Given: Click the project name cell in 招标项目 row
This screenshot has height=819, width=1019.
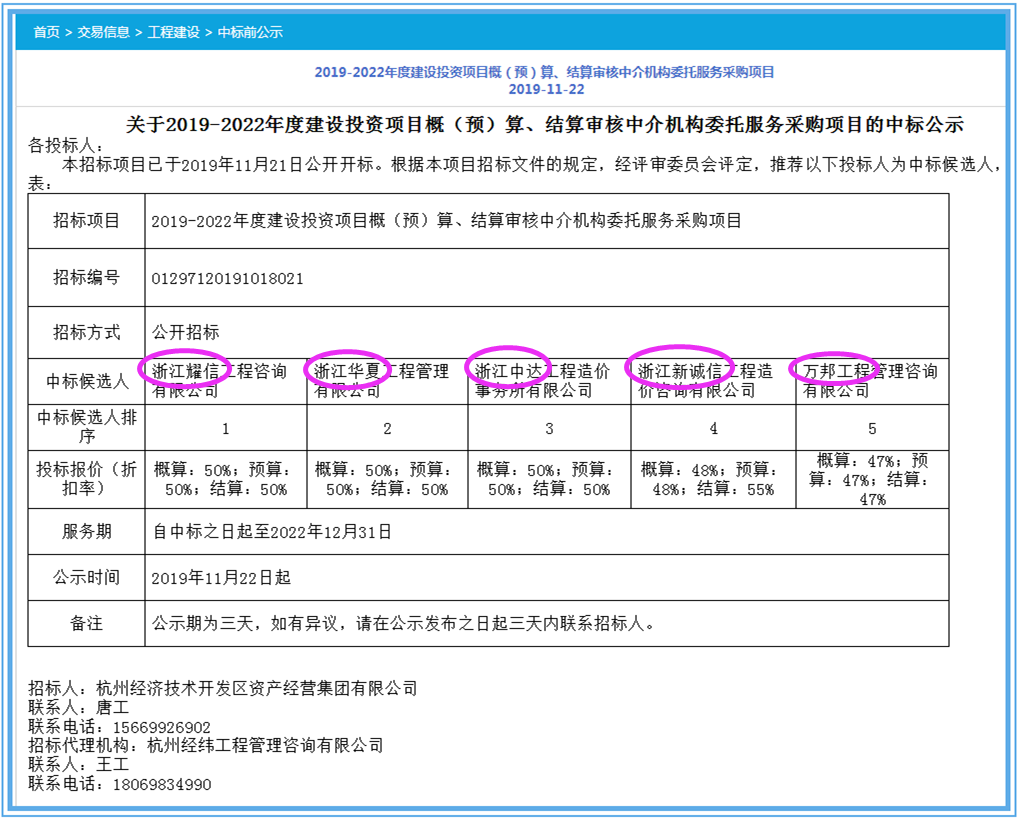Looking at the screenshot, I should pyautogui.click(x=547, y=221).
